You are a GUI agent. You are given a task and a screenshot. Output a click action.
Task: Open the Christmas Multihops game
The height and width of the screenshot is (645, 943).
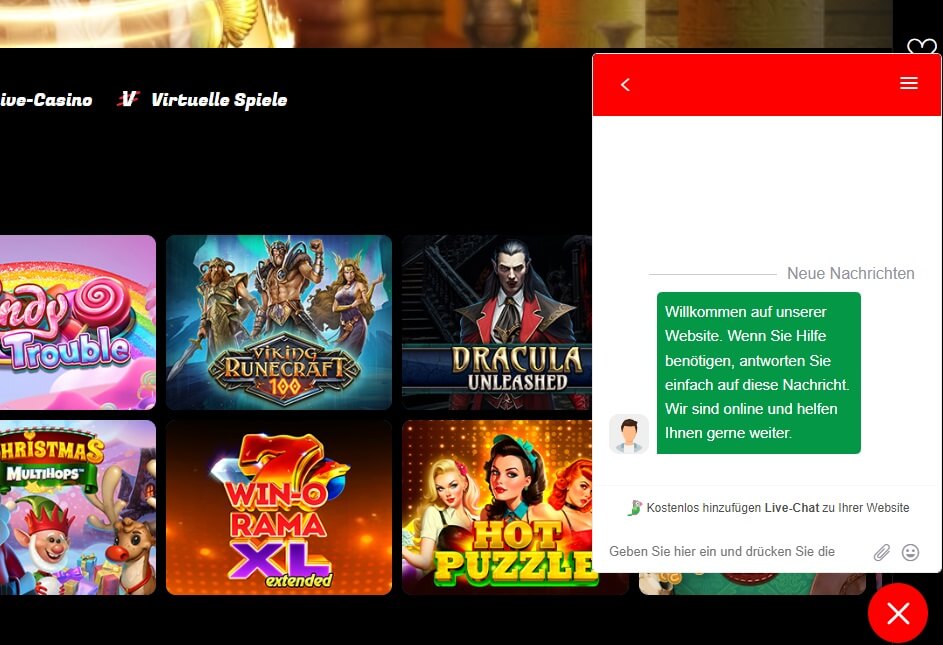pyautogui.click(x=78, y=507)
